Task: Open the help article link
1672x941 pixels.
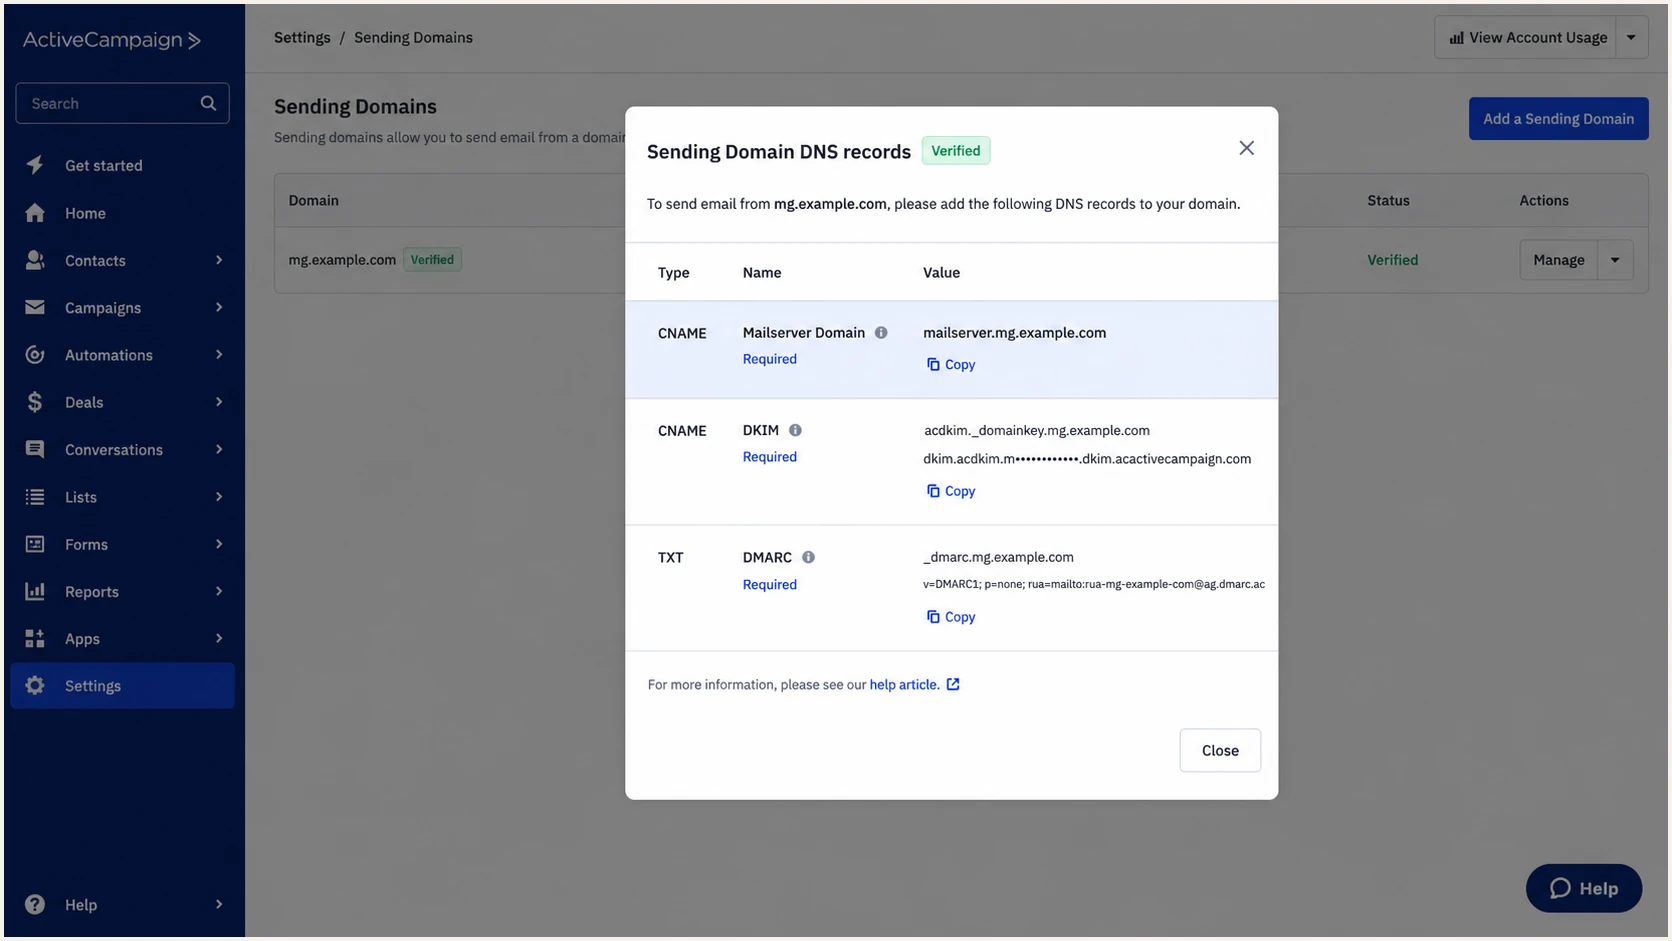Action: pyautogui.click(x=904, y=685)
